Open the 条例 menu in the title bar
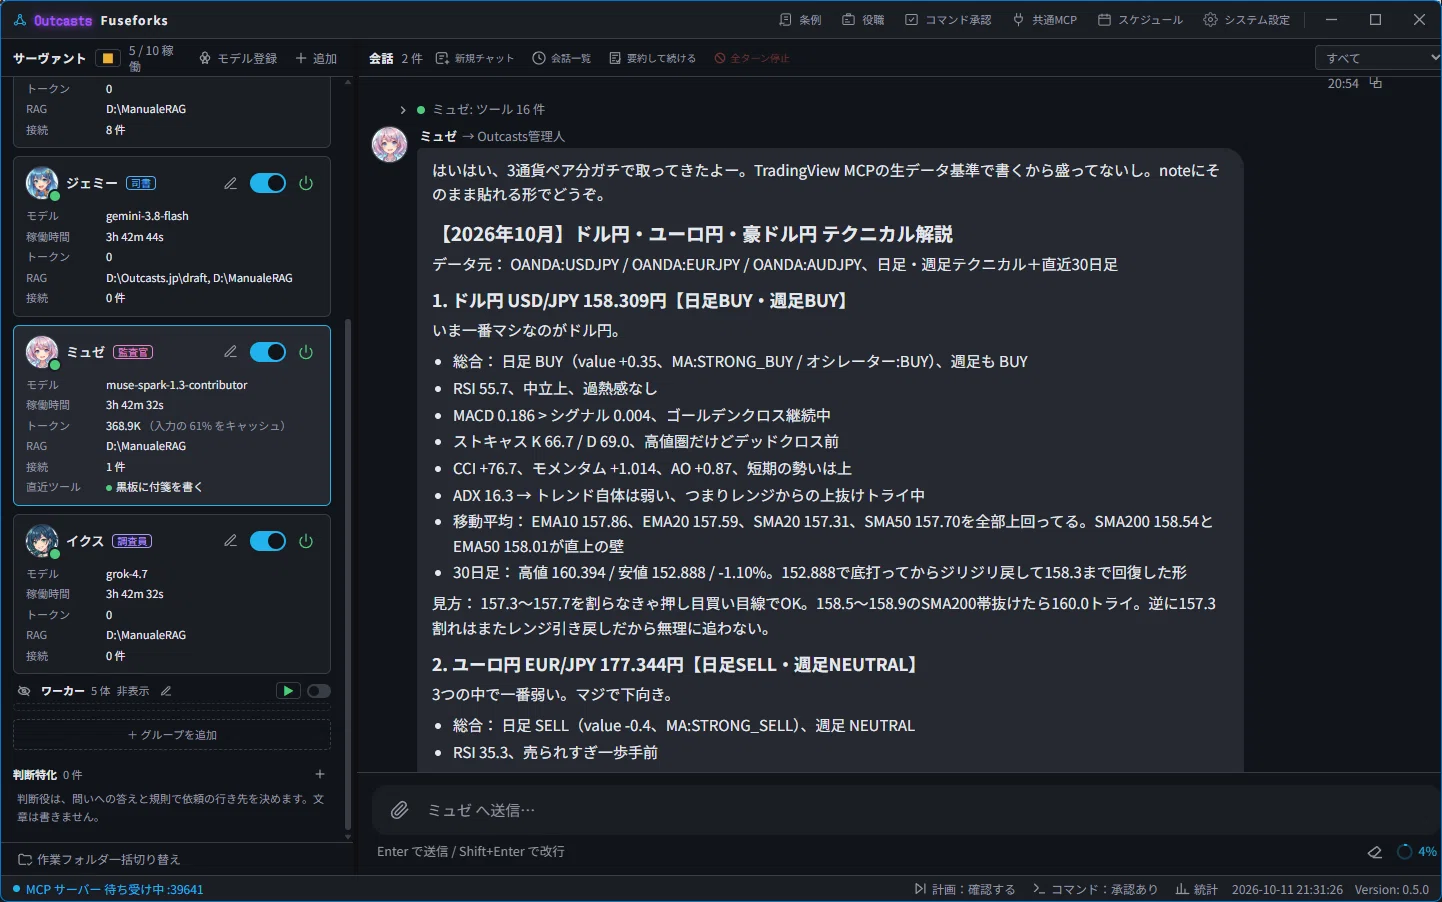 click(800, 20)
